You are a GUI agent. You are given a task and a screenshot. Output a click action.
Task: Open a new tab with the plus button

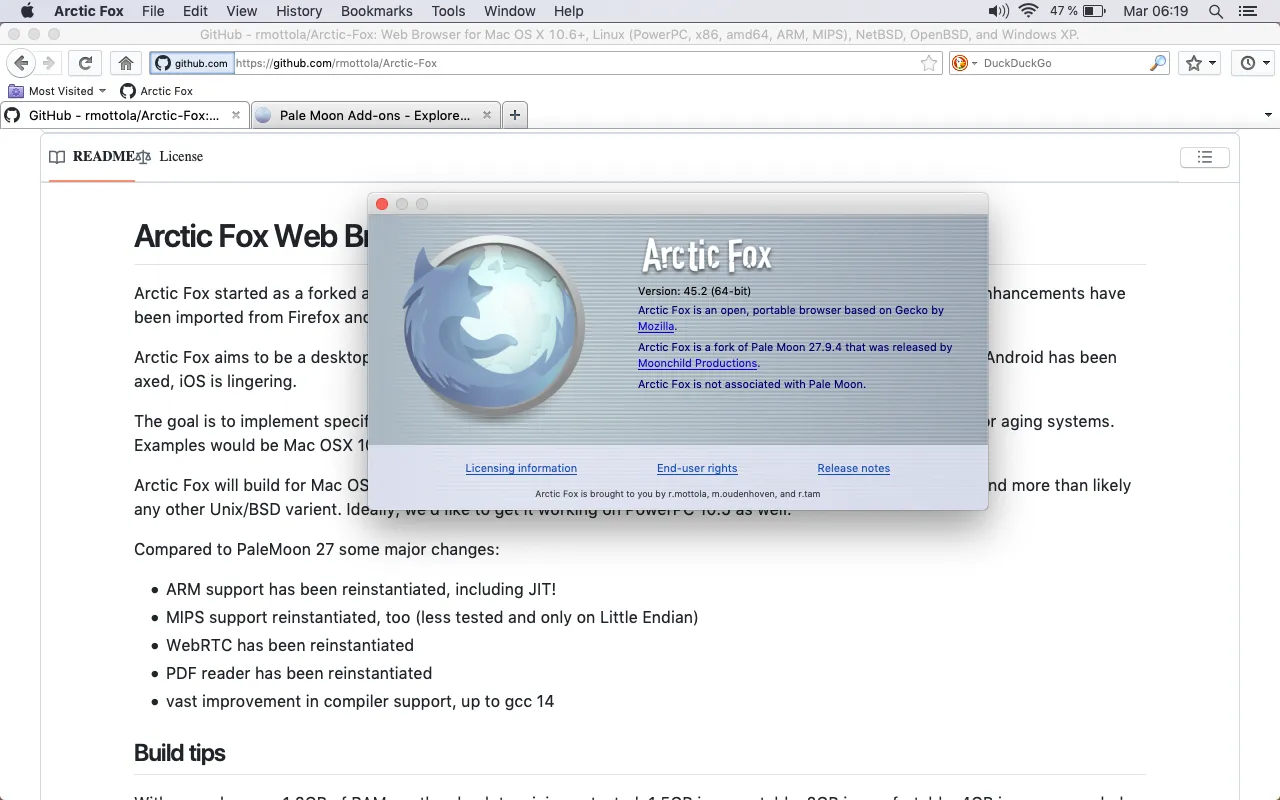coord(514,114)
